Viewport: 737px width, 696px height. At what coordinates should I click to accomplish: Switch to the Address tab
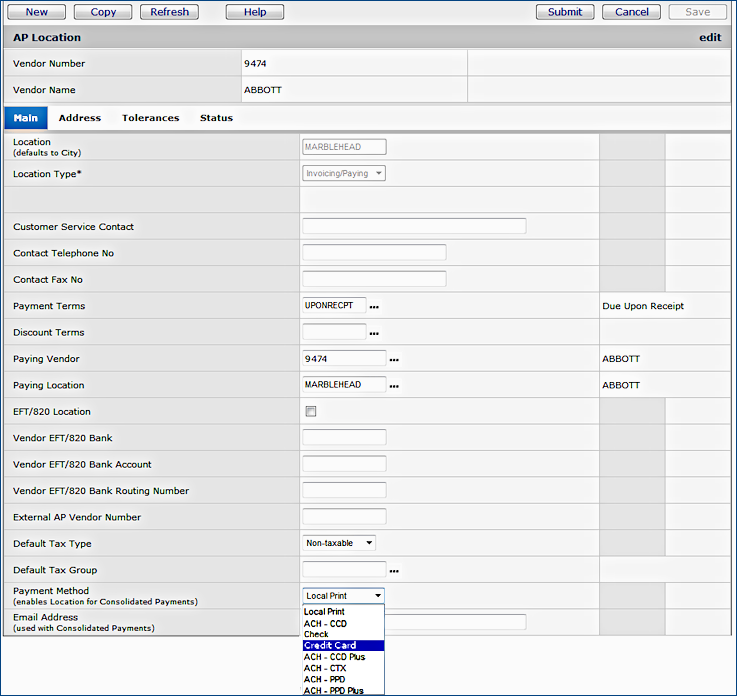[80, 118]
